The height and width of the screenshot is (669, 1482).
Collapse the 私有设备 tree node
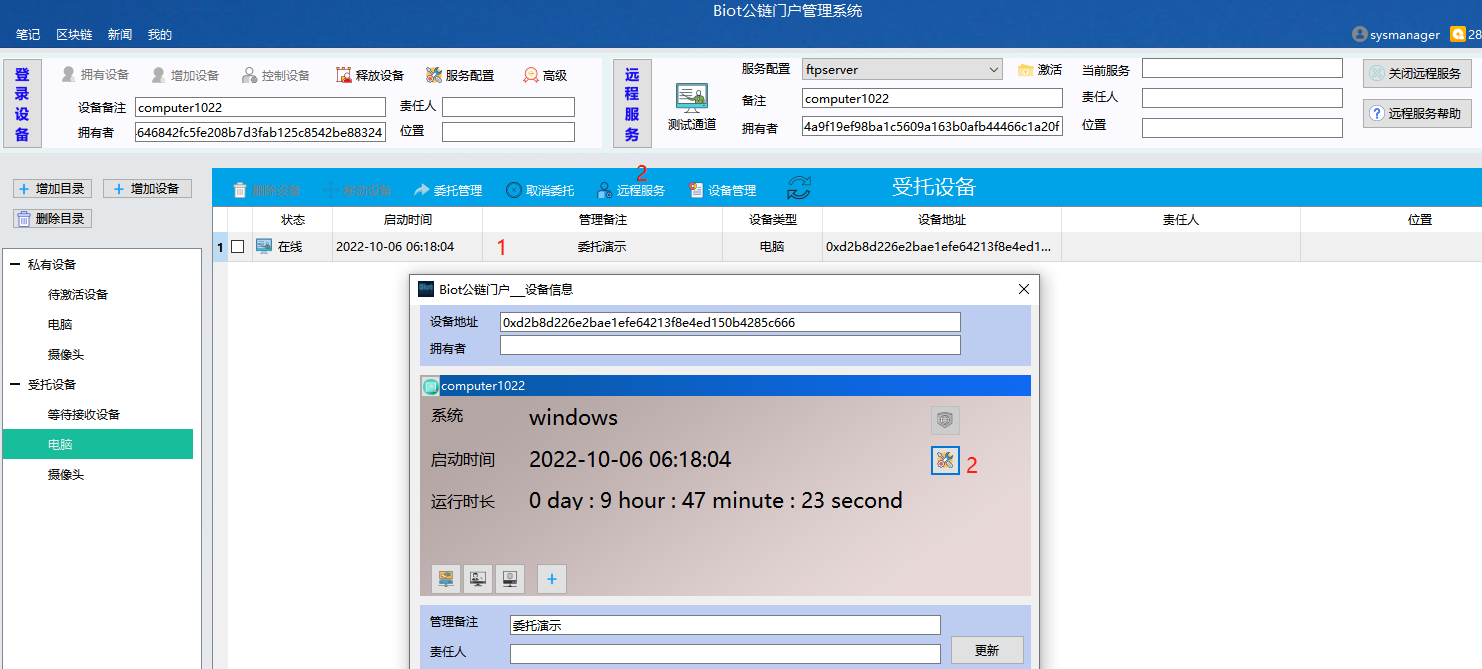(15, 265)
